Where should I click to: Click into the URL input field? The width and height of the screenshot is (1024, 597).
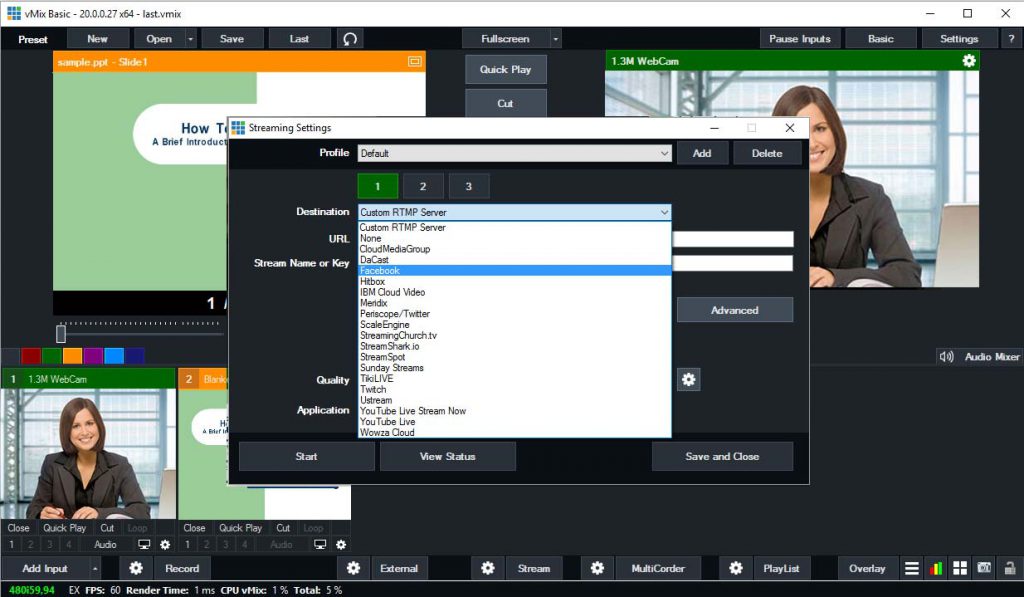tap(733, 239)
